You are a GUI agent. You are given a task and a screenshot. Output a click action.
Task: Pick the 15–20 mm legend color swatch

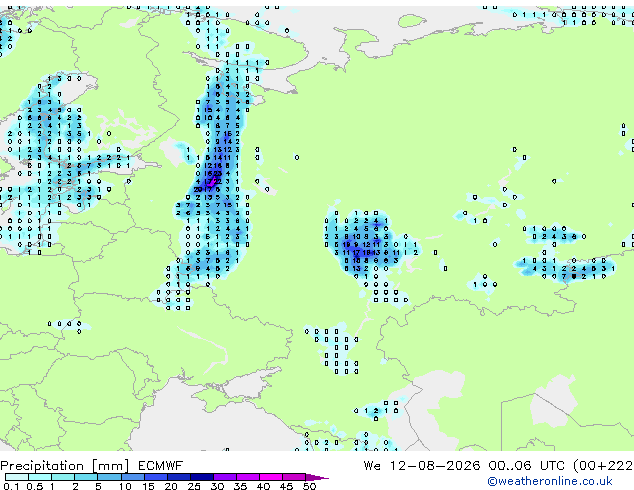pos(156,477)
